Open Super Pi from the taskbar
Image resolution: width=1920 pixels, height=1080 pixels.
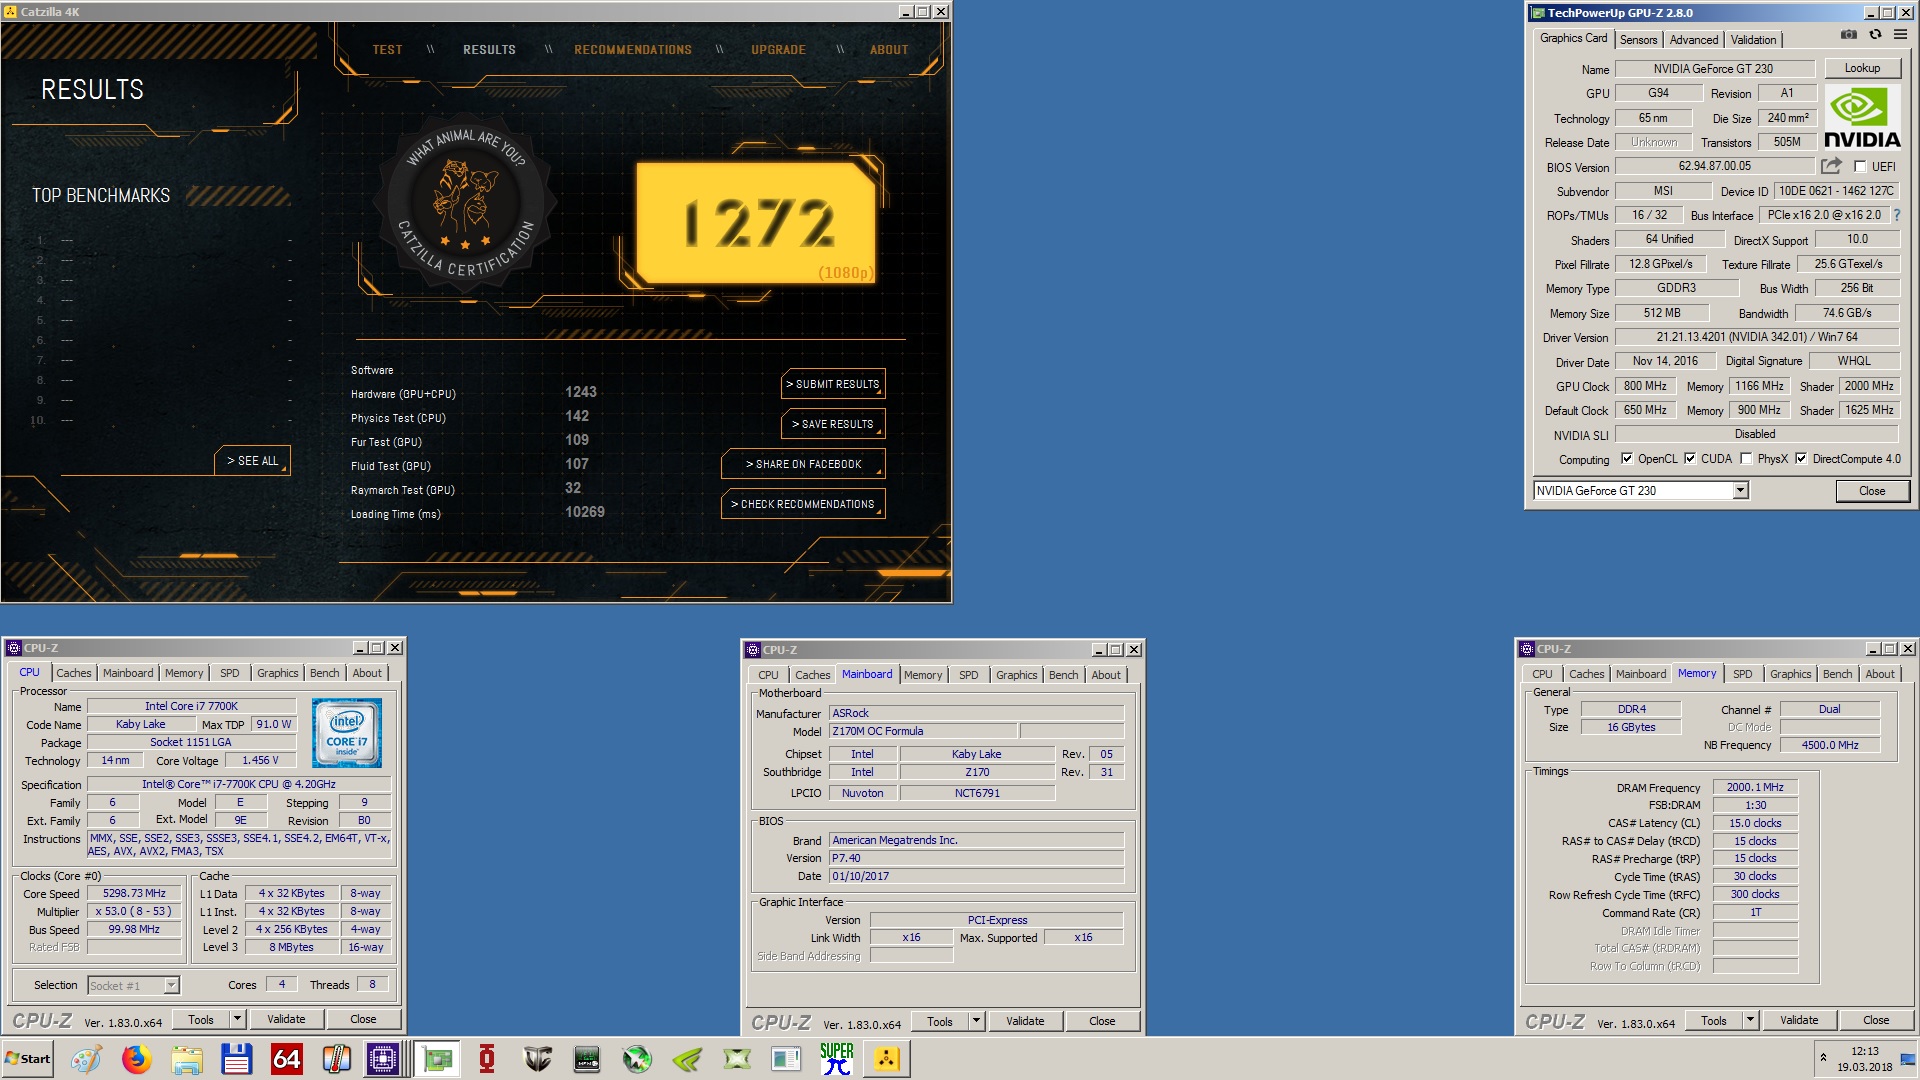point(837,1059)
